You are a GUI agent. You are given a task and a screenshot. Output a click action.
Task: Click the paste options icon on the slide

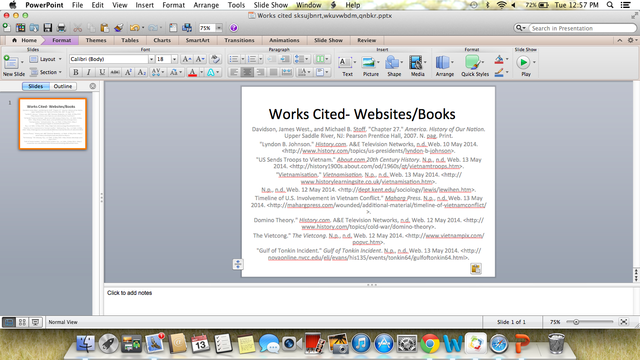click(x=476, y=269)
